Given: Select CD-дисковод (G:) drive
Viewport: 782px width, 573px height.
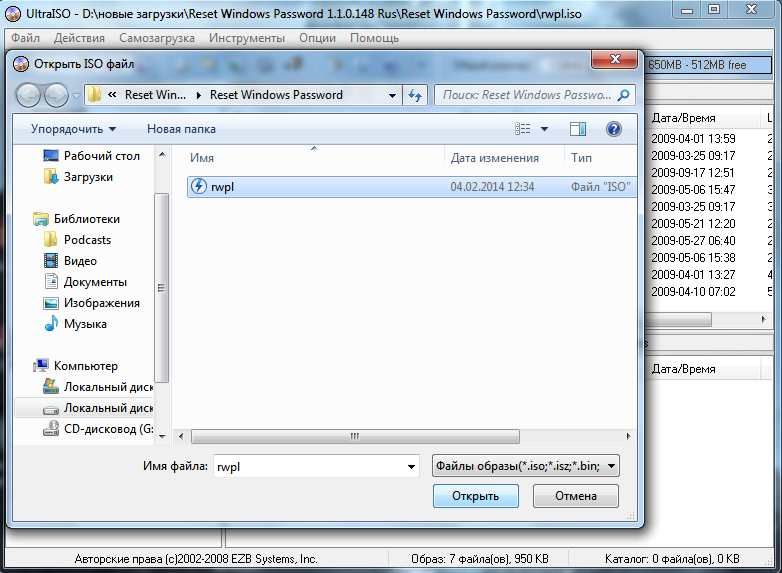Looking at the screenshot, I should [98, 429].
